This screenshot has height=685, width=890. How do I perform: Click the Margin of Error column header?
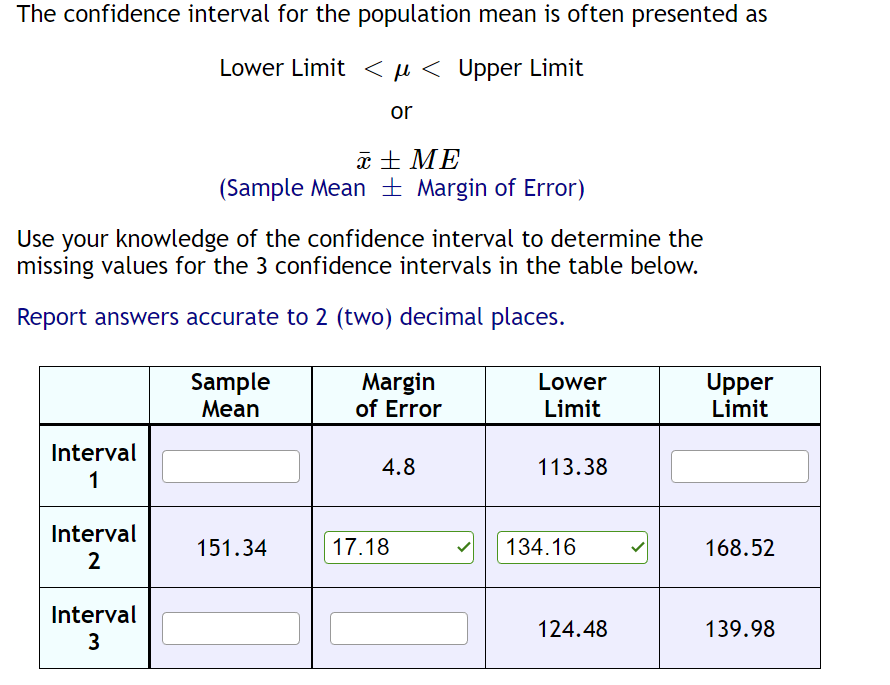(398, 395)
